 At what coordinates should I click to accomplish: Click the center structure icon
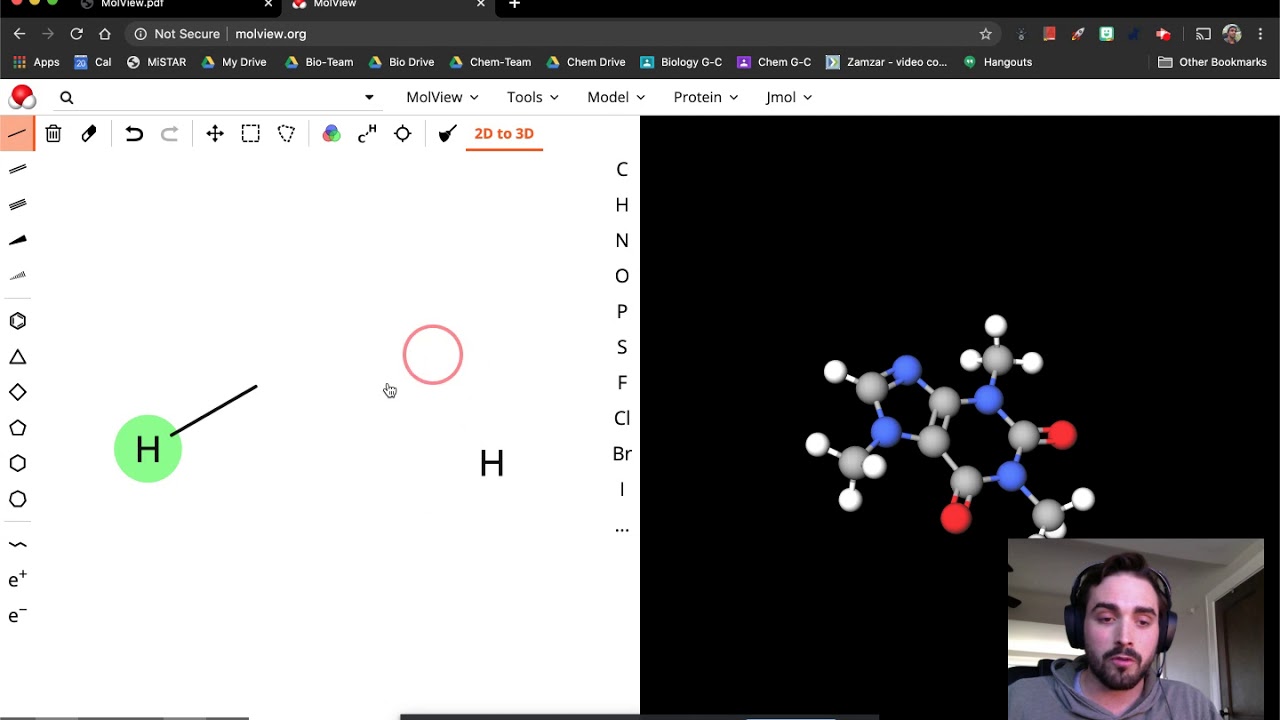[x=403, y=133]
